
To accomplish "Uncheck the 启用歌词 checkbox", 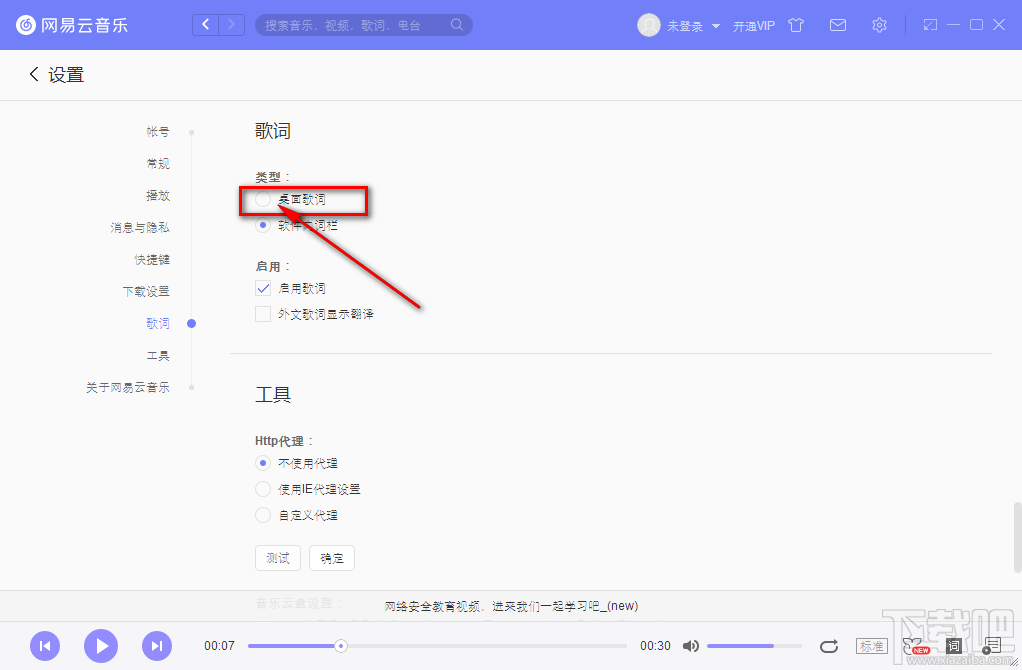I will (262, 288).
